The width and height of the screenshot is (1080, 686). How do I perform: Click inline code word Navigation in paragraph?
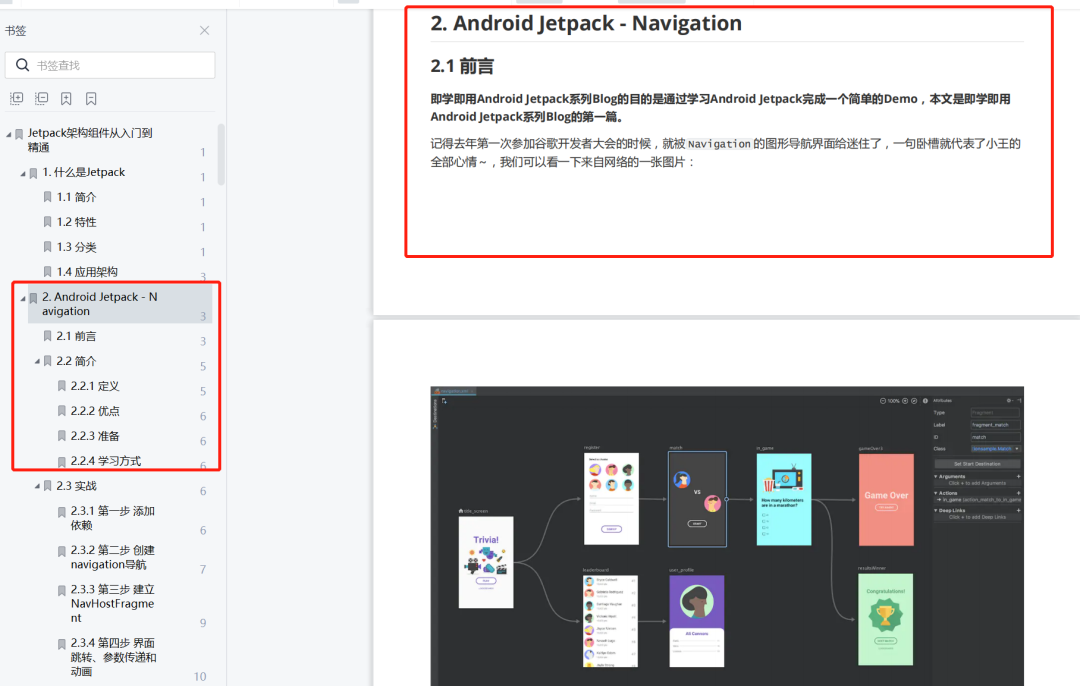click(x=719, y=144)
